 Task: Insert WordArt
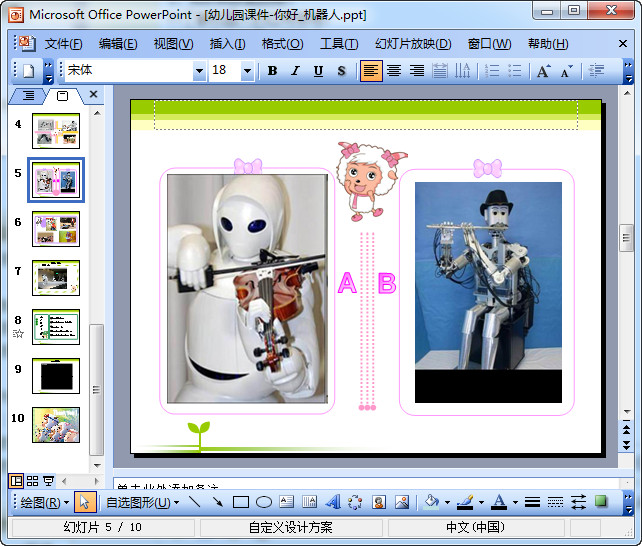click(x=333, y=502)
